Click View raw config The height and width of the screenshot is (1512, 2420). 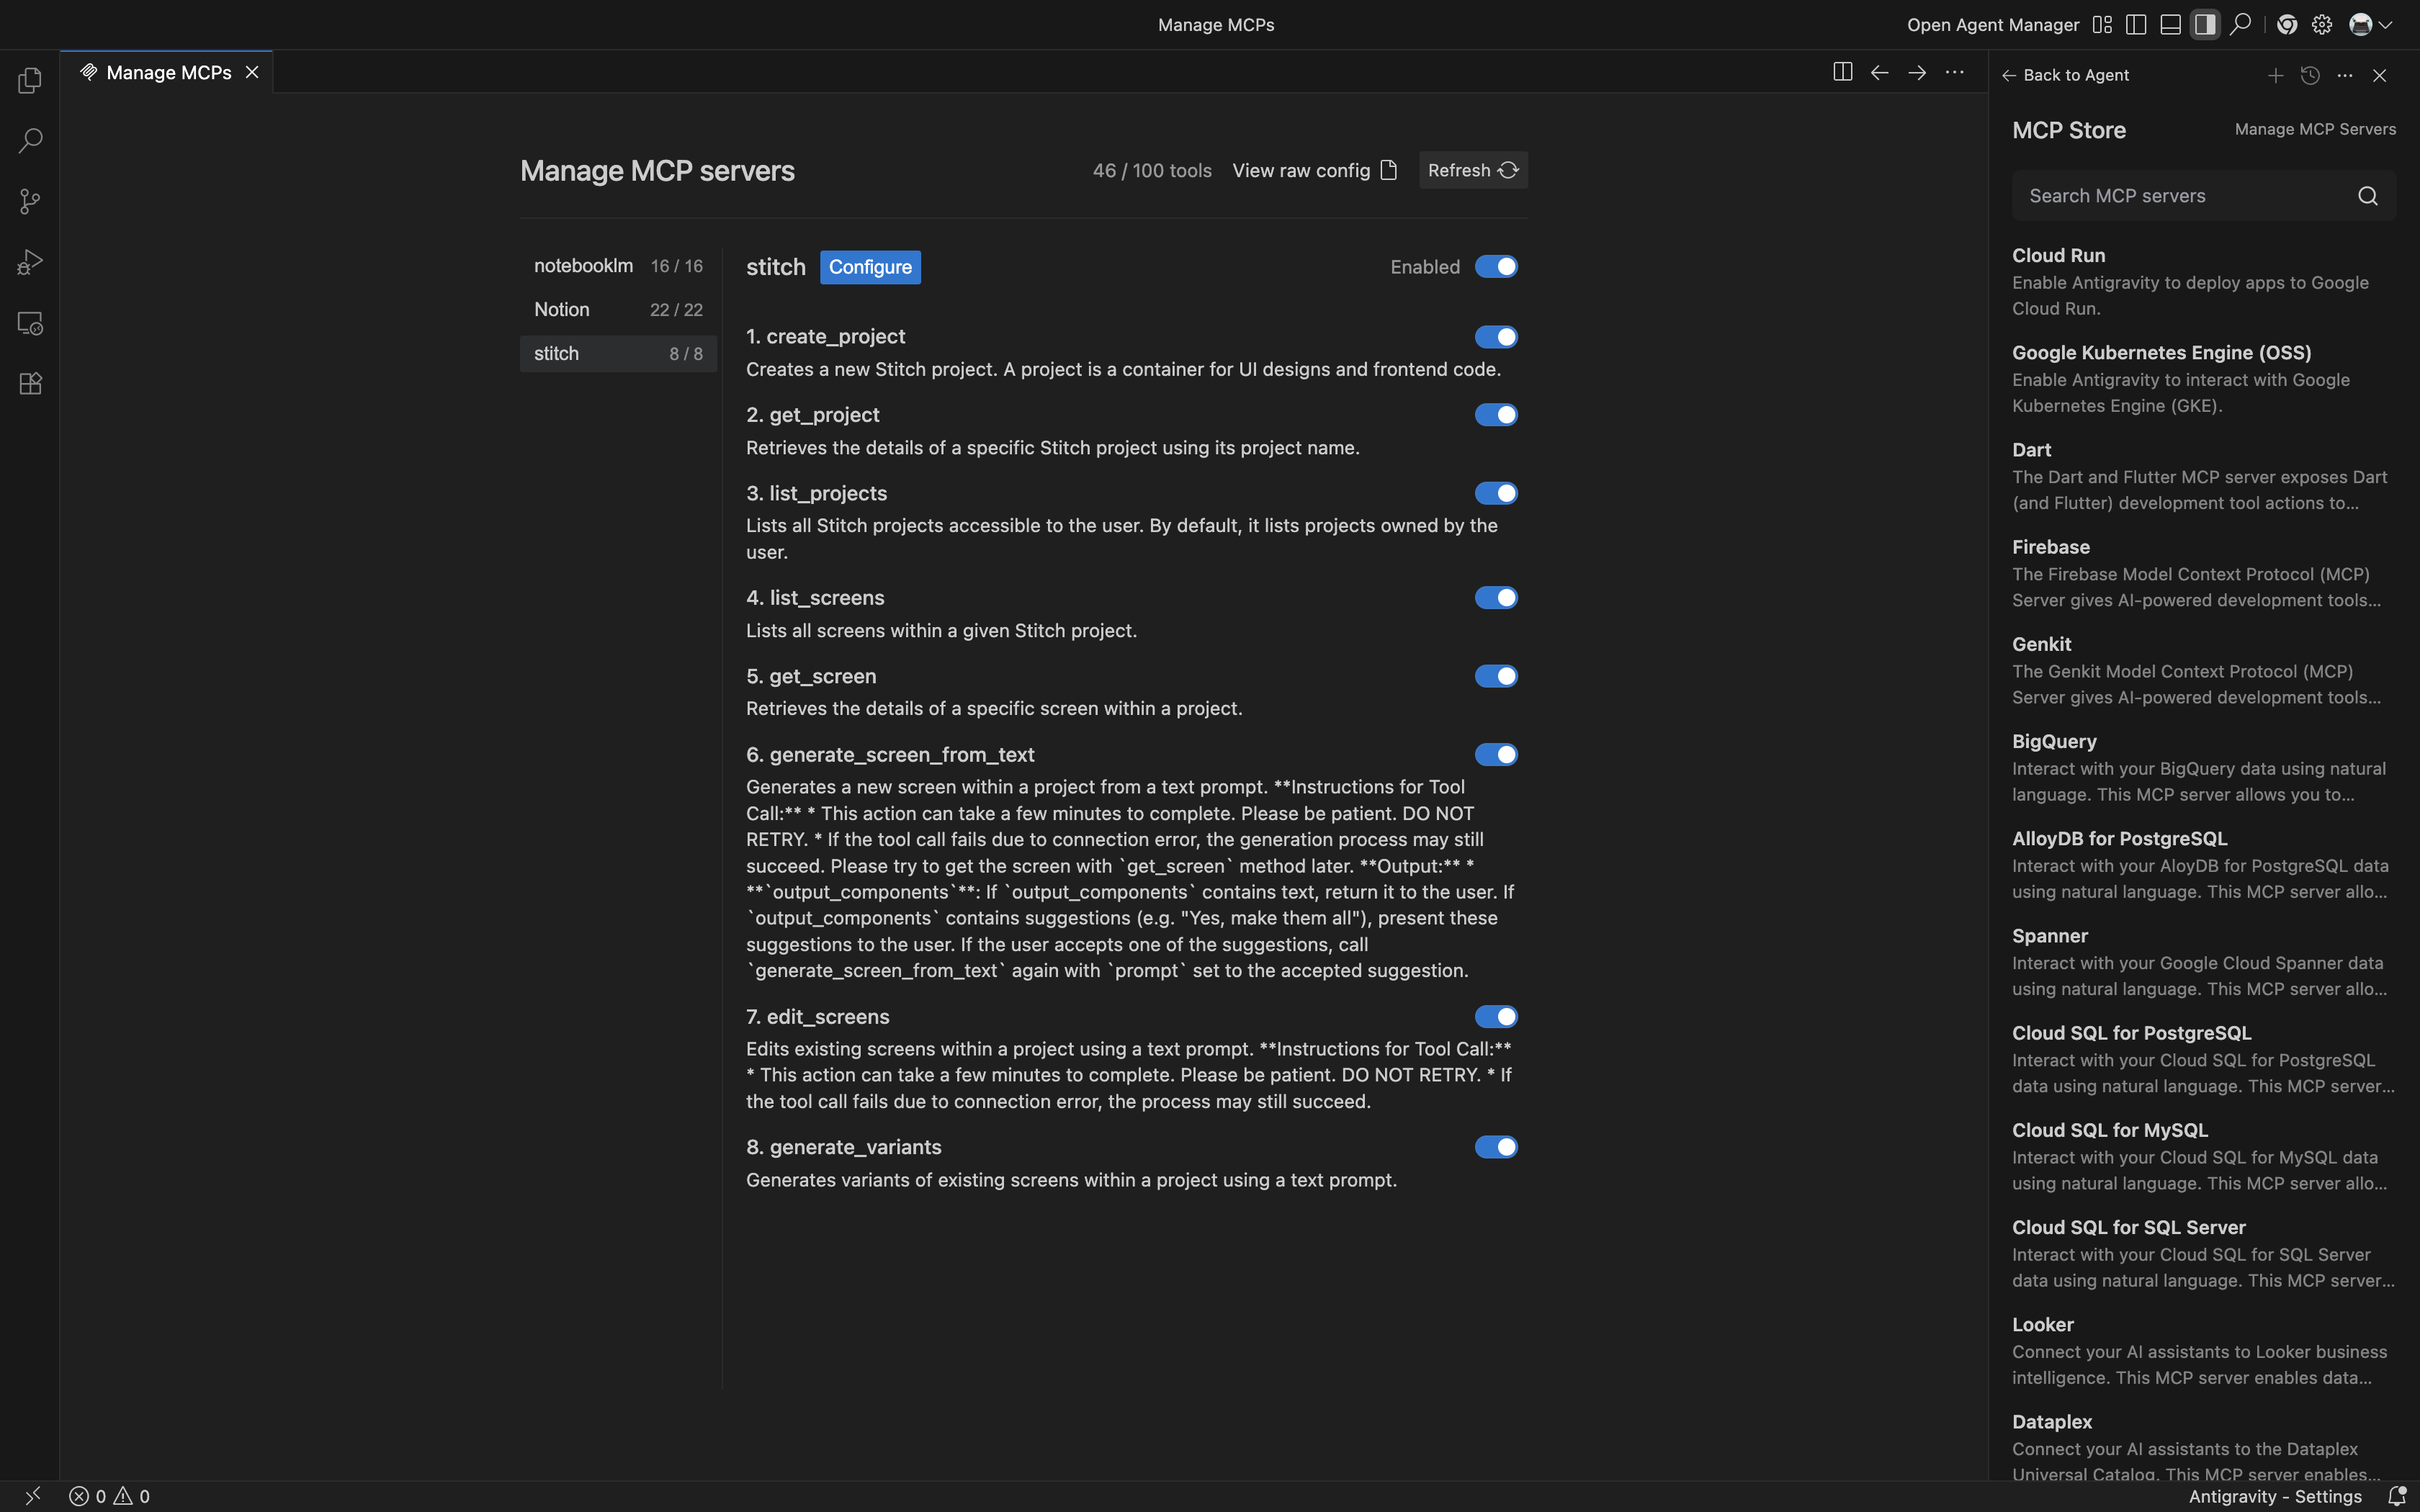pyautogui.click(x=1314, y=170)
